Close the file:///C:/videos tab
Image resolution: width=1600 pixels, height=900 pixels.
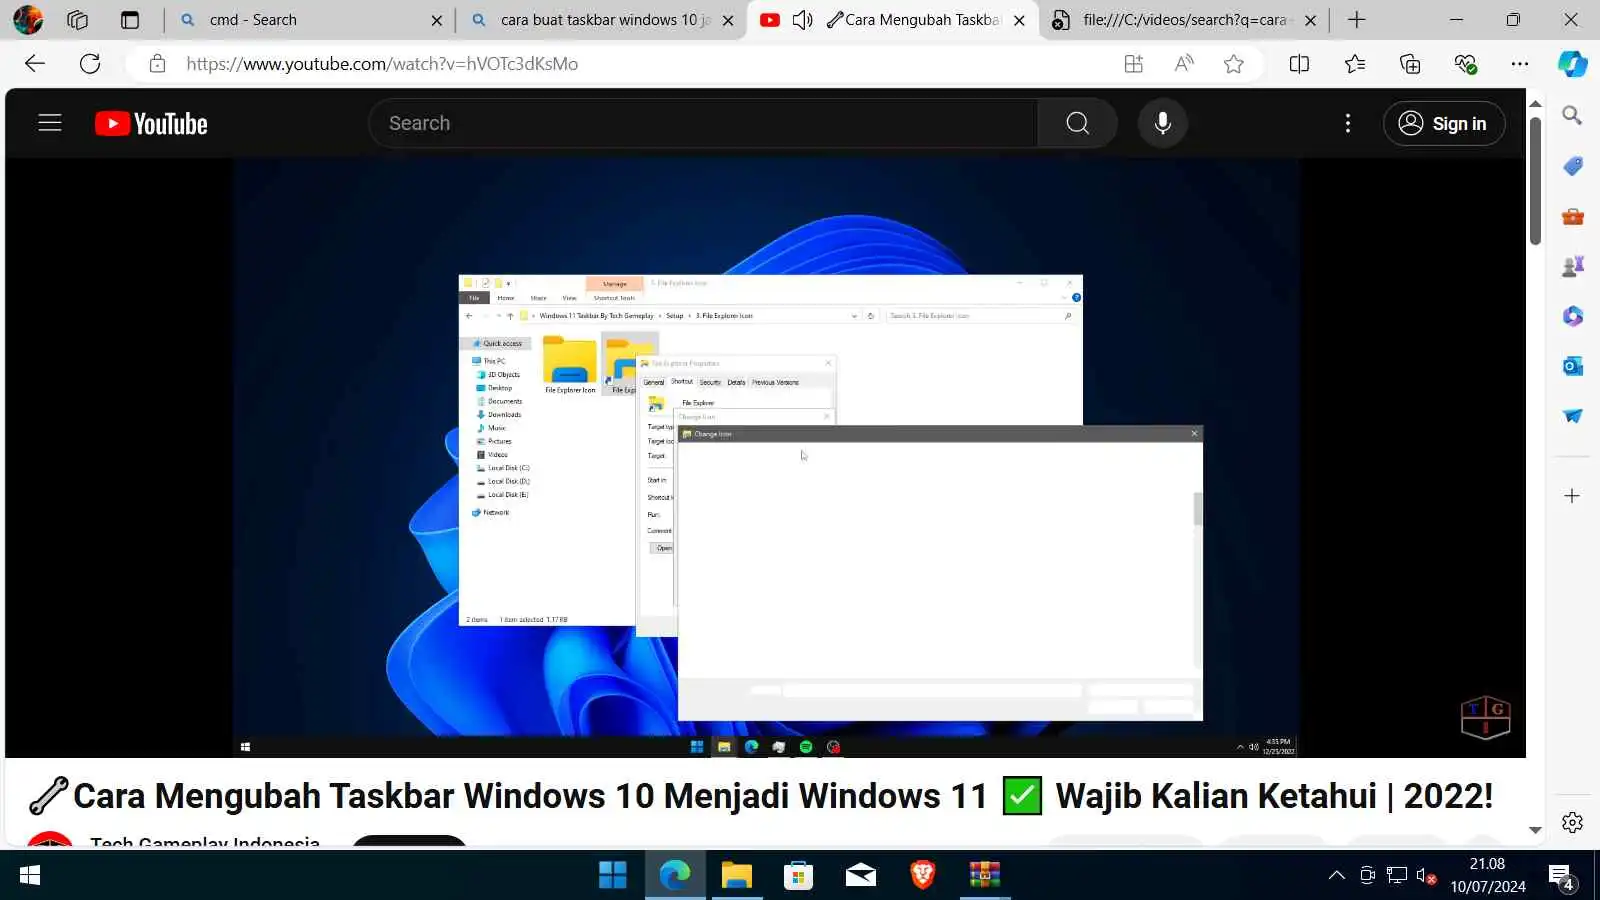(1310, 20)
